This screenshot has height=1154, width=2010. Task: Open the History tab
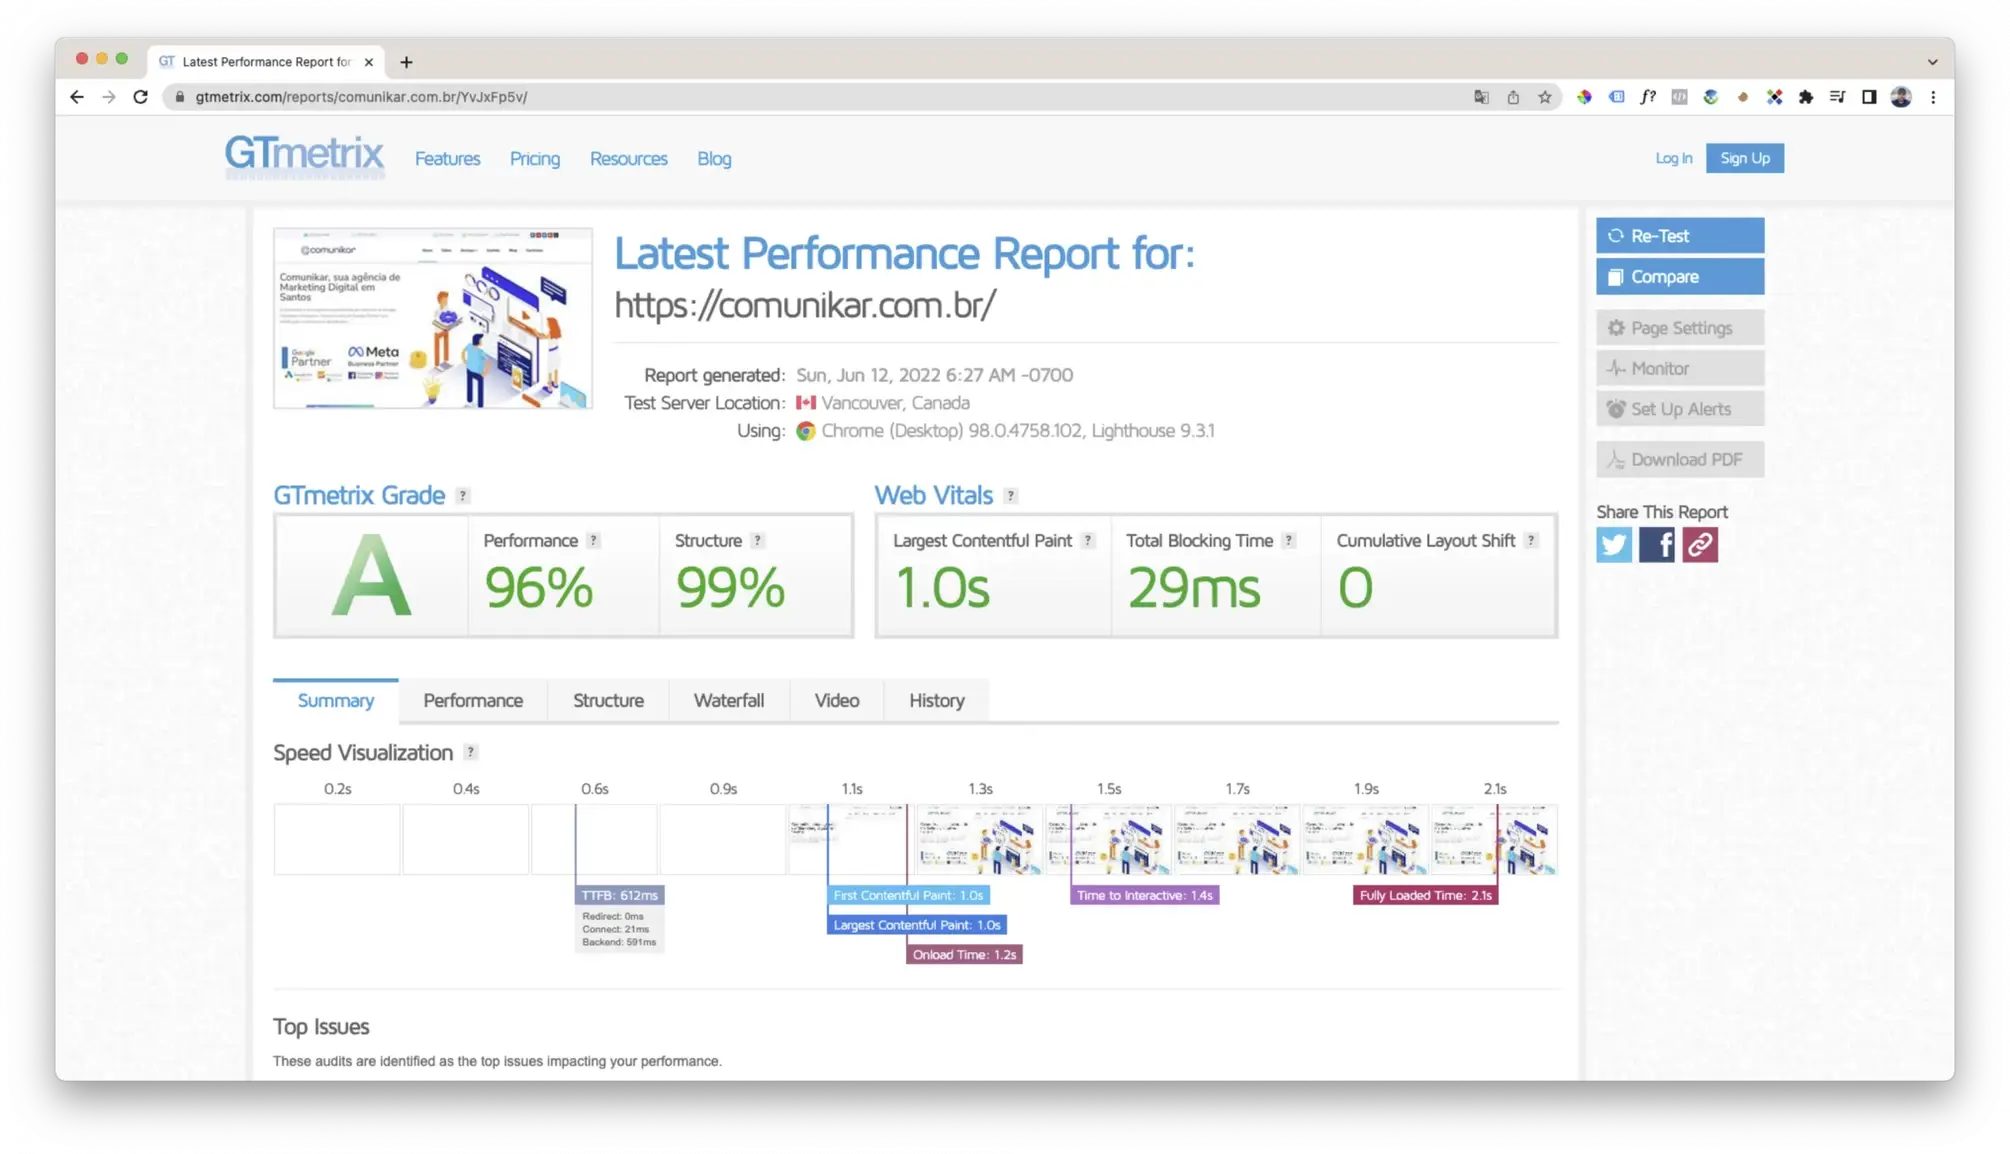[x=937, y=701]
